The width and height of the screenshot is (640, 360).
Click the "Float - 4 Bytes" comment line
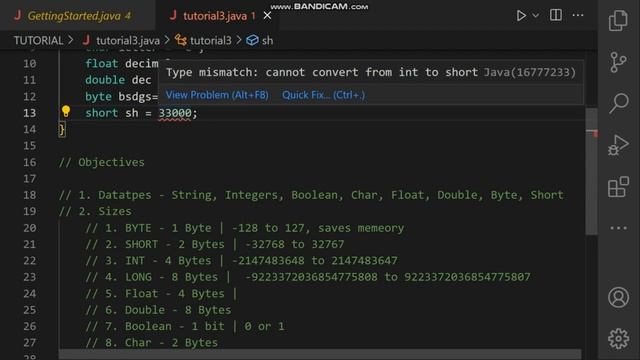(x=161, y=293)
